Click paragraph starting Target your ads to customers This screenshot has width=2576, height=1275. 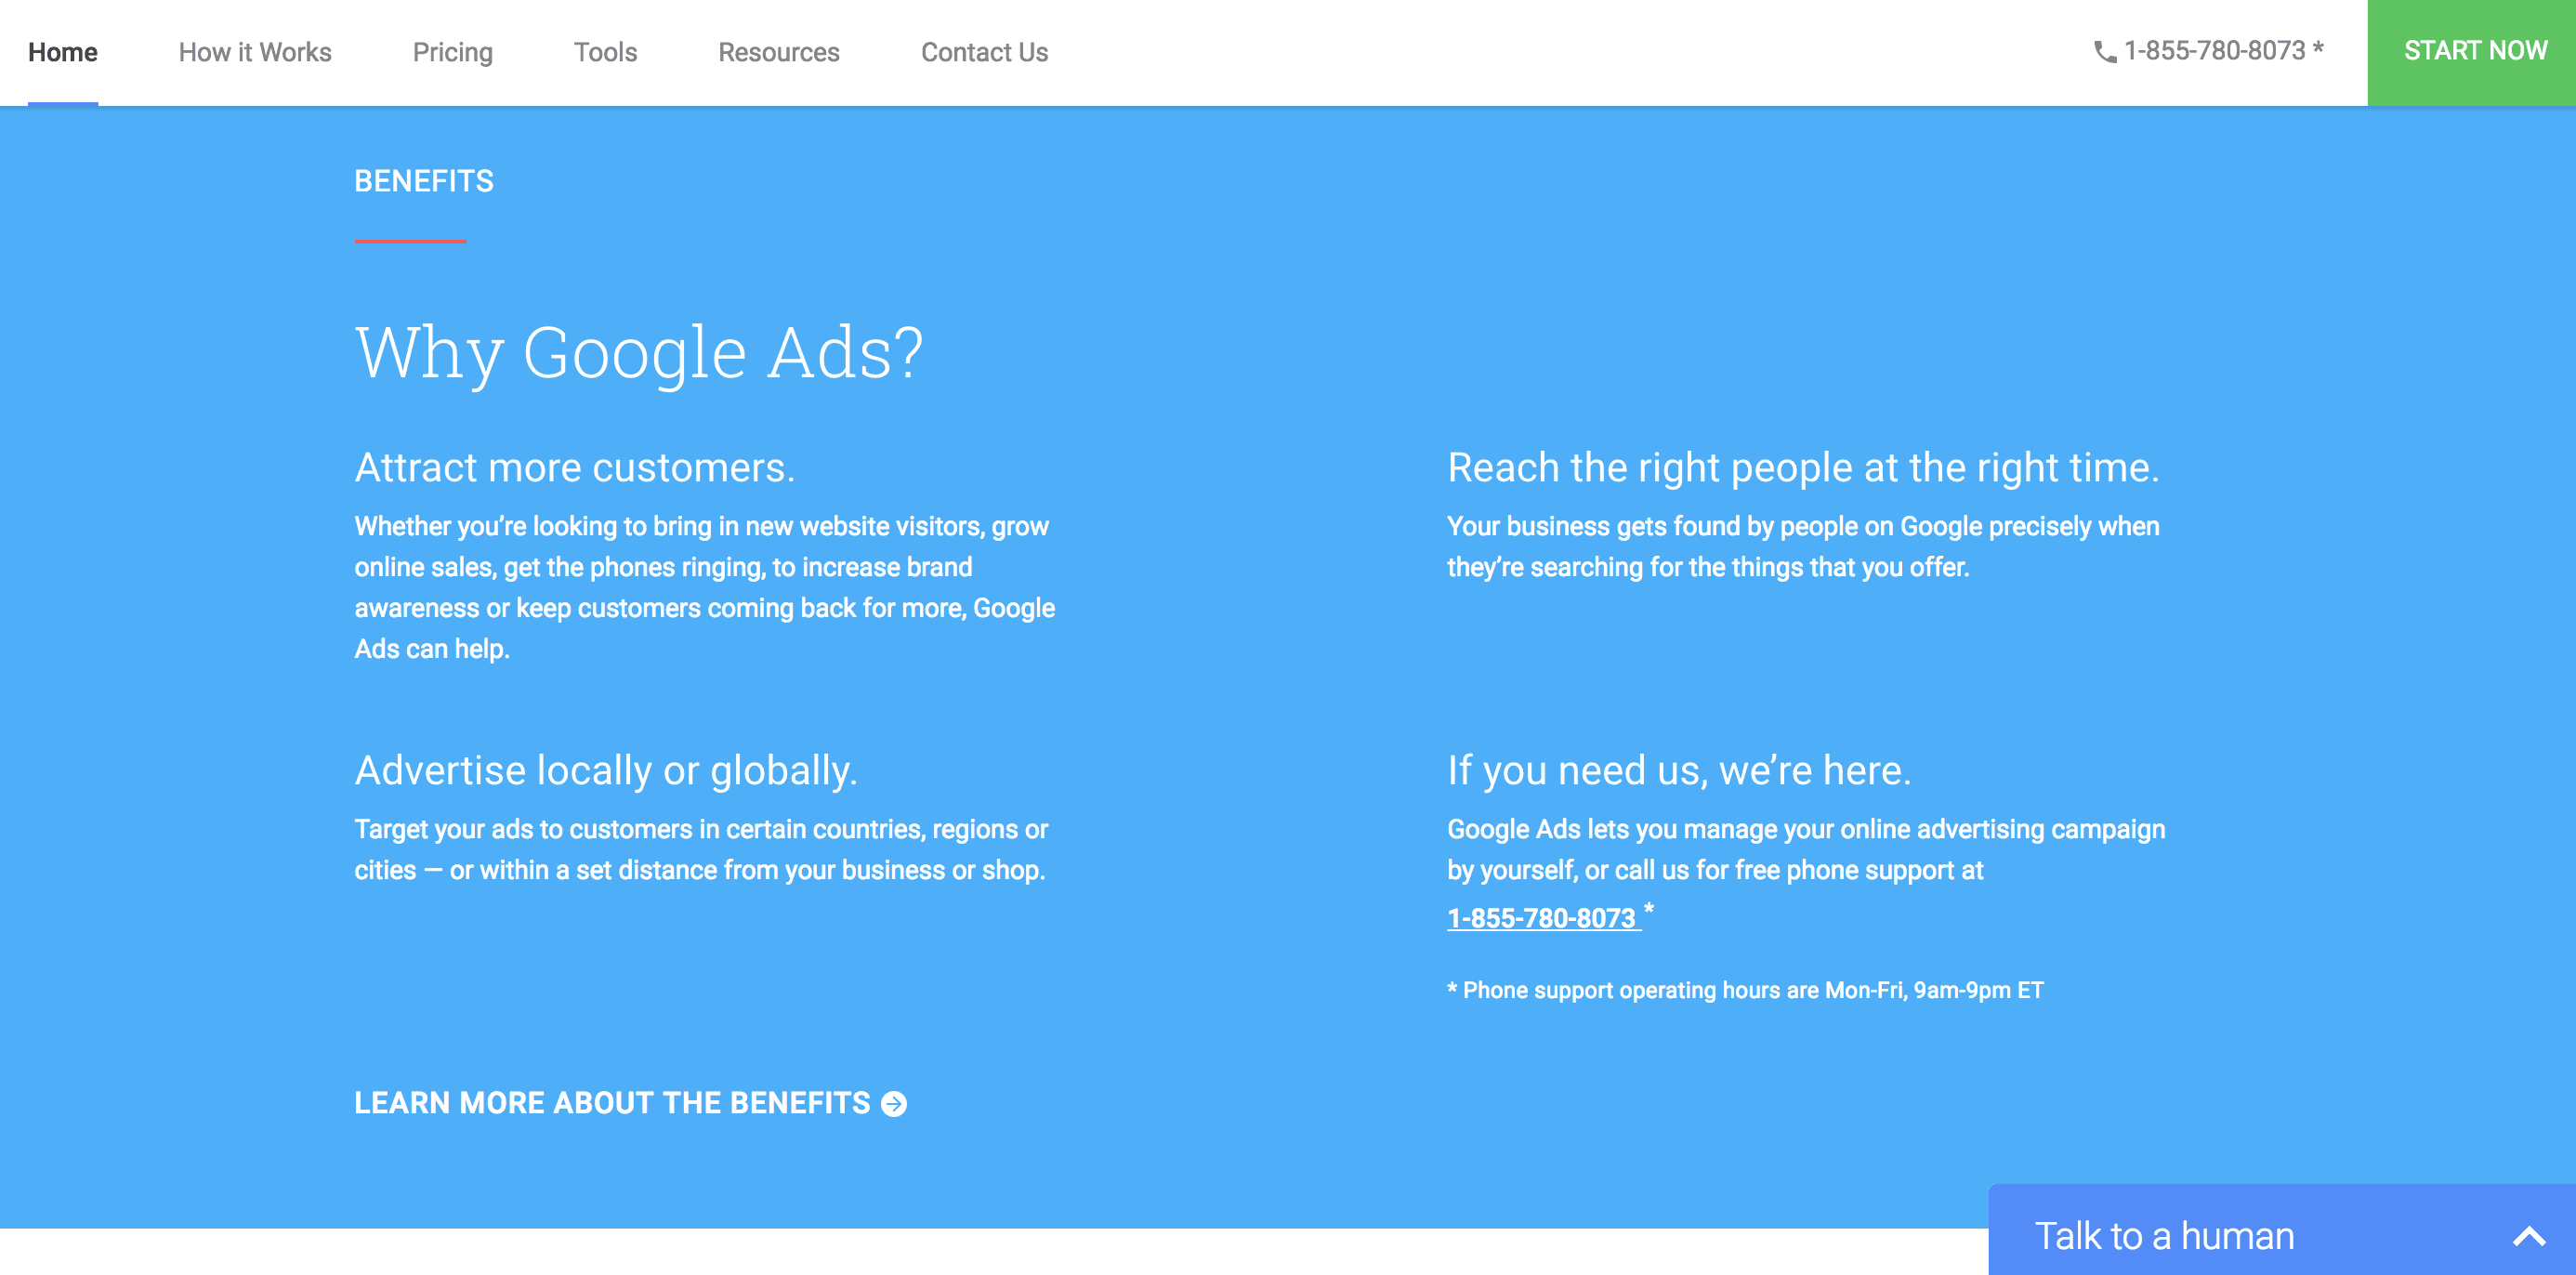(701, 849)
